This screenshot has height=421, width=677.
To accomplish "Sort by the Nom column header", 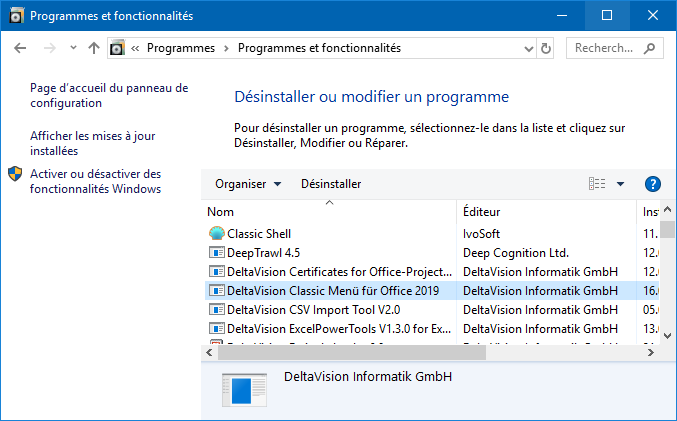I will (x=329, y=212).
